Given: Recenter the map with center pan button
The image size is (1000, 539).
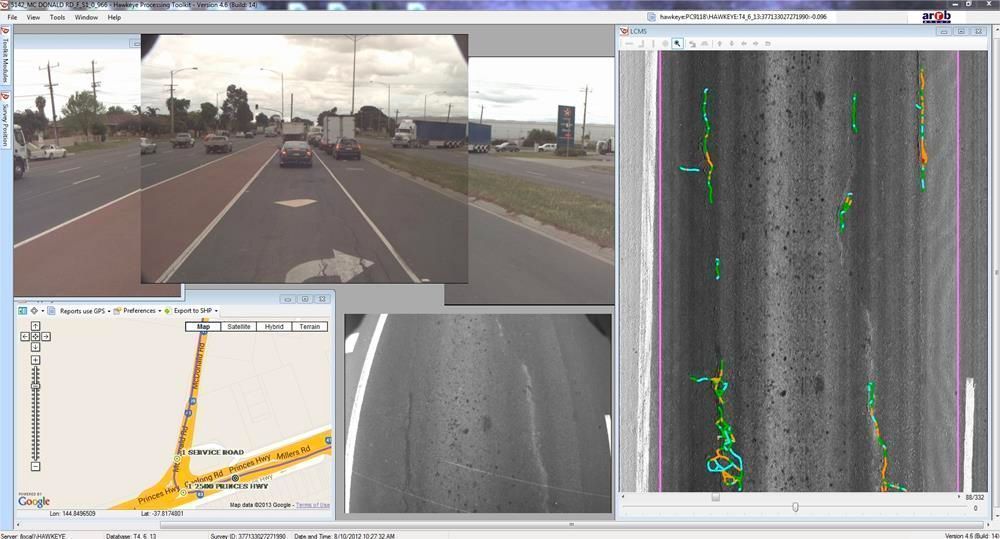Looking at the screenshot, I should 36,336.
